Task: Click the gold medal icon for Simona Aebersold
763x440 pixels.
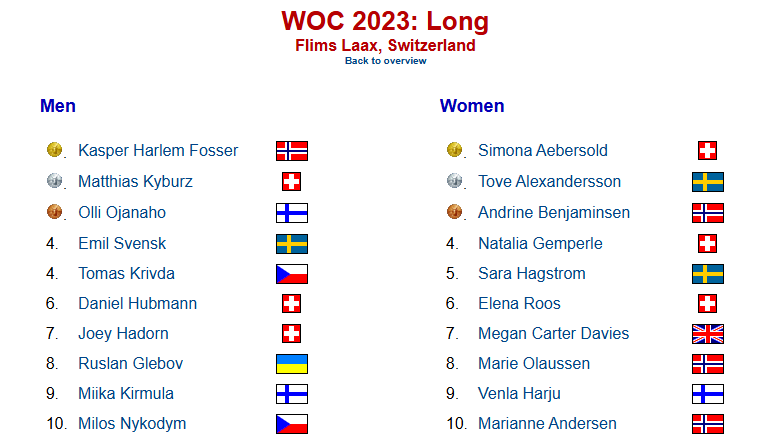Action: coord(454,149)
